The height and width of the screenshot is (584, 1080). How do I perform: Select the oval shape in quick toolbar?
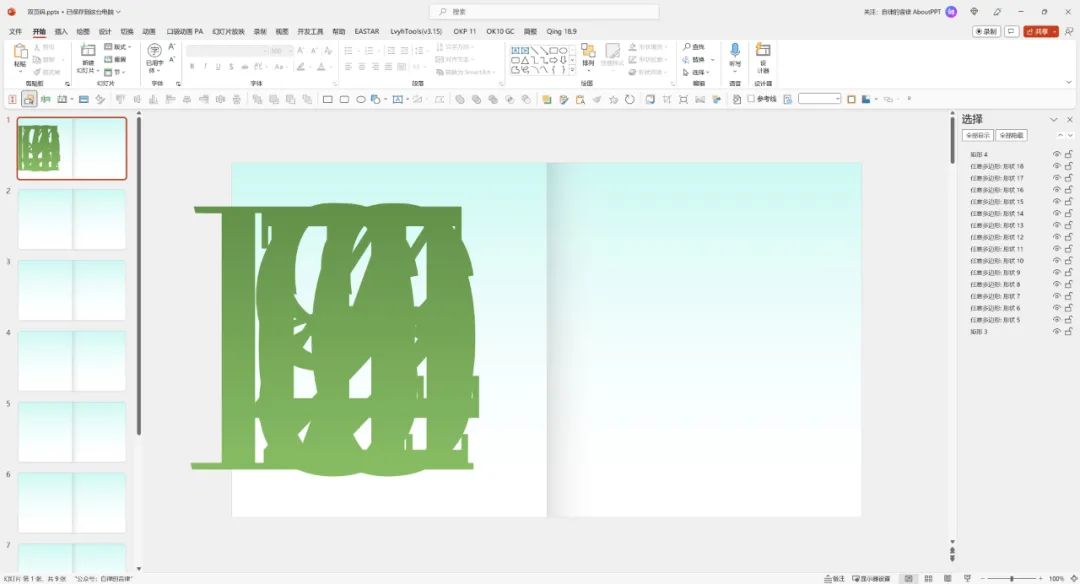click(x=361, y=99)
